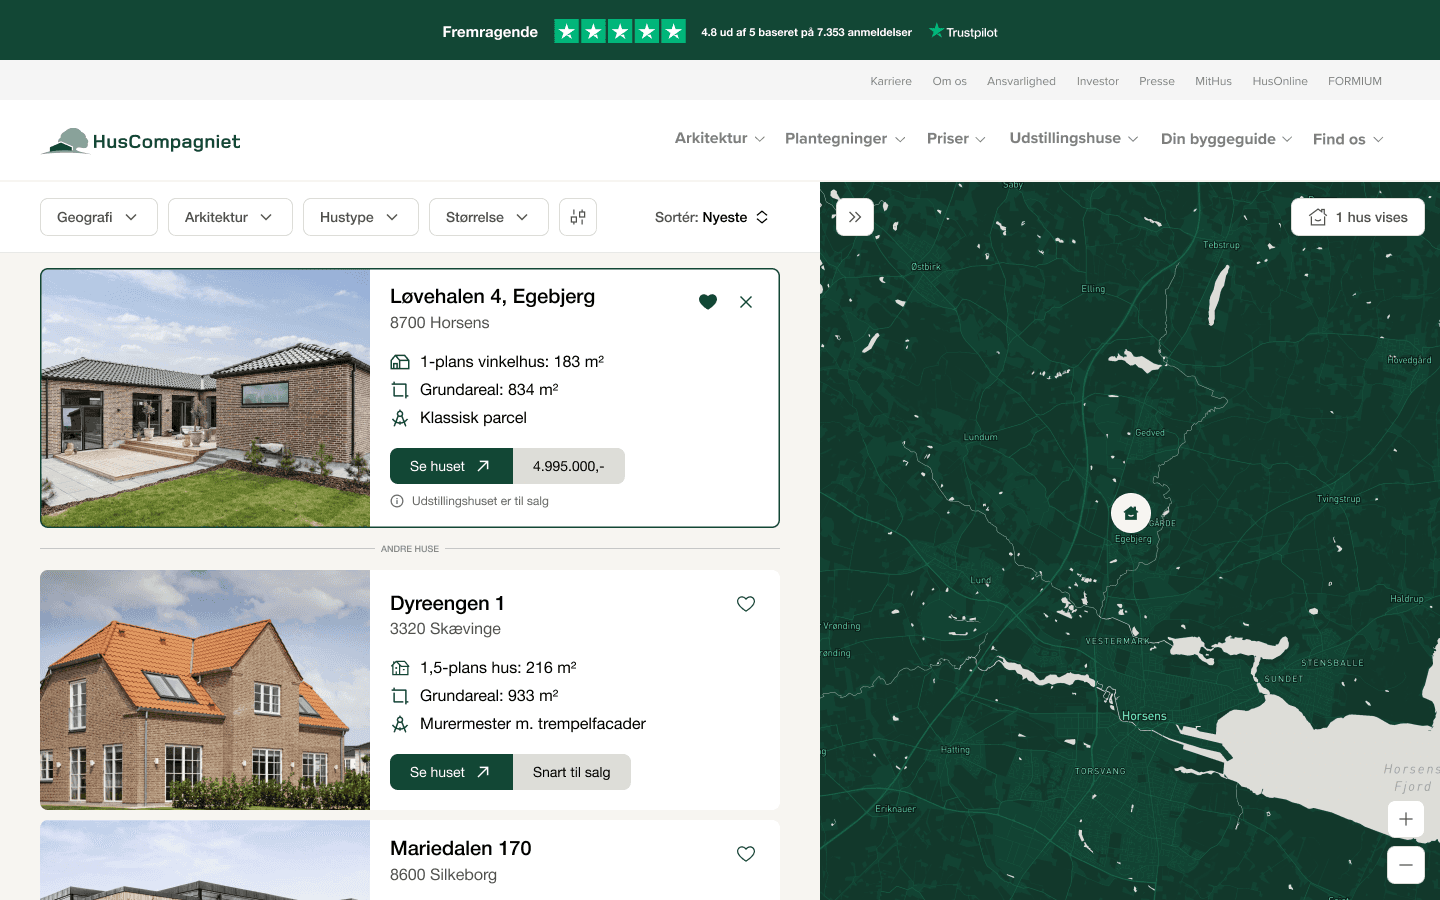Click the info icon beside Udstillingshuset er til salg

(397, 501)
